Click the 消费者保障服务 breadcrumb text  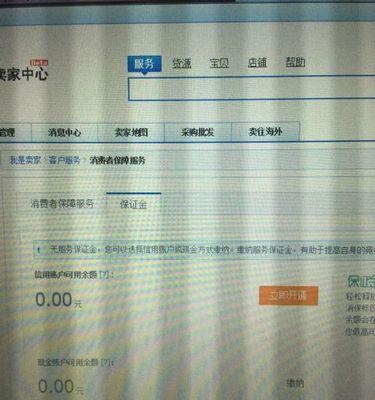point(118,161)
